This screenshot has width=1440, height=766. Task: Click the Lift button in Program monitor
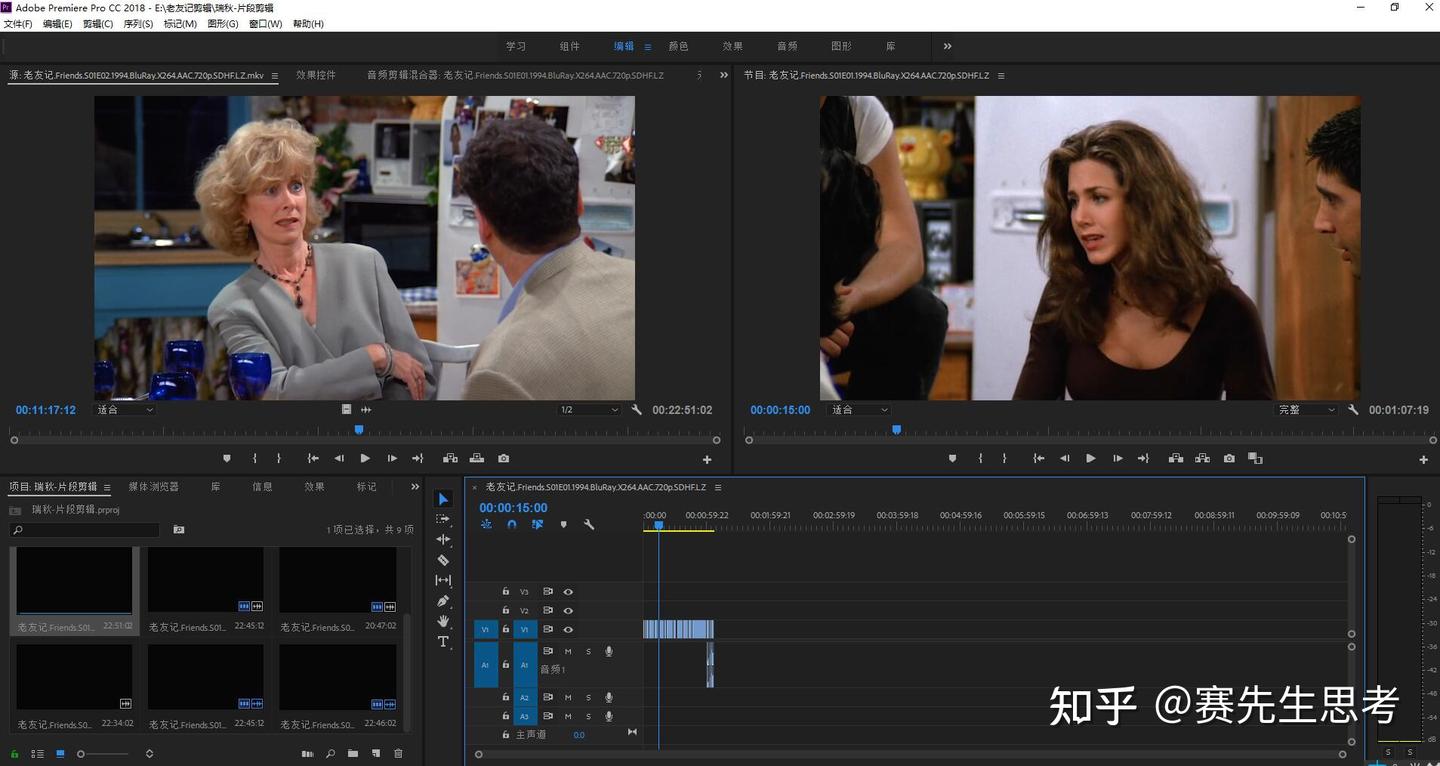click(x=1176, y=458)
